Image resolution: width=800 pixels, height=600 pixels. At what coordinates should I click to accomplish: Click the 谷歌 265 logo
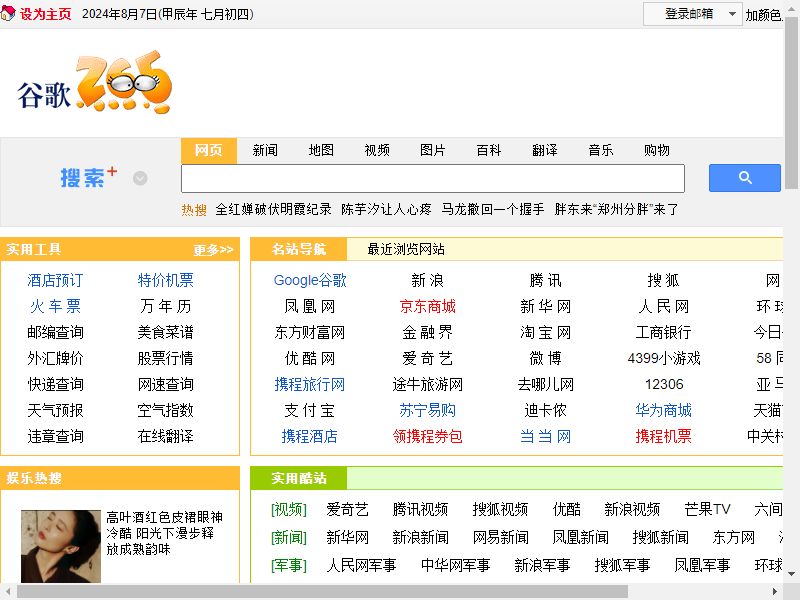pyautogui.click(x=95, y=83)
